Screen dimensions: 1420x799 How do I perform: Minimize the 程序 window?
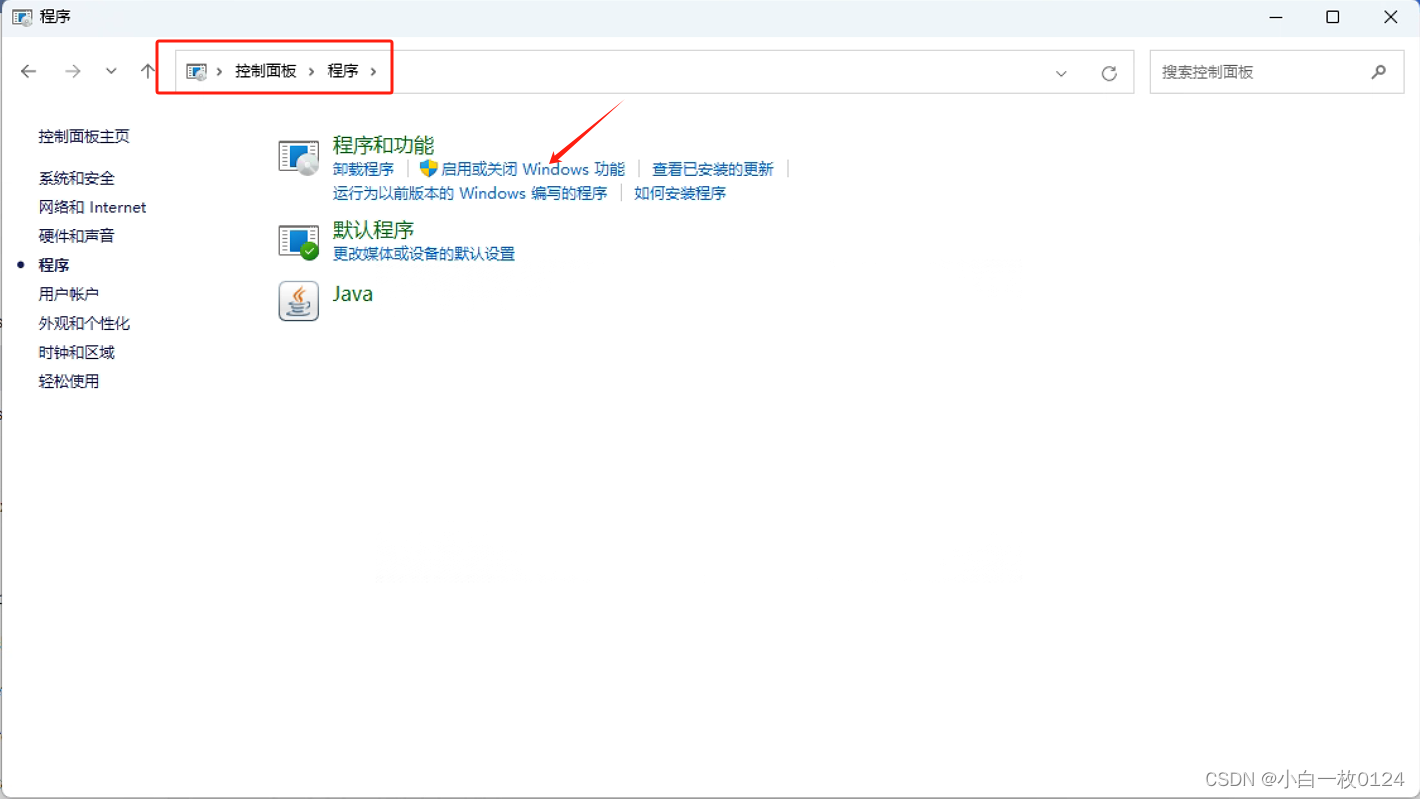[1275, 17]
